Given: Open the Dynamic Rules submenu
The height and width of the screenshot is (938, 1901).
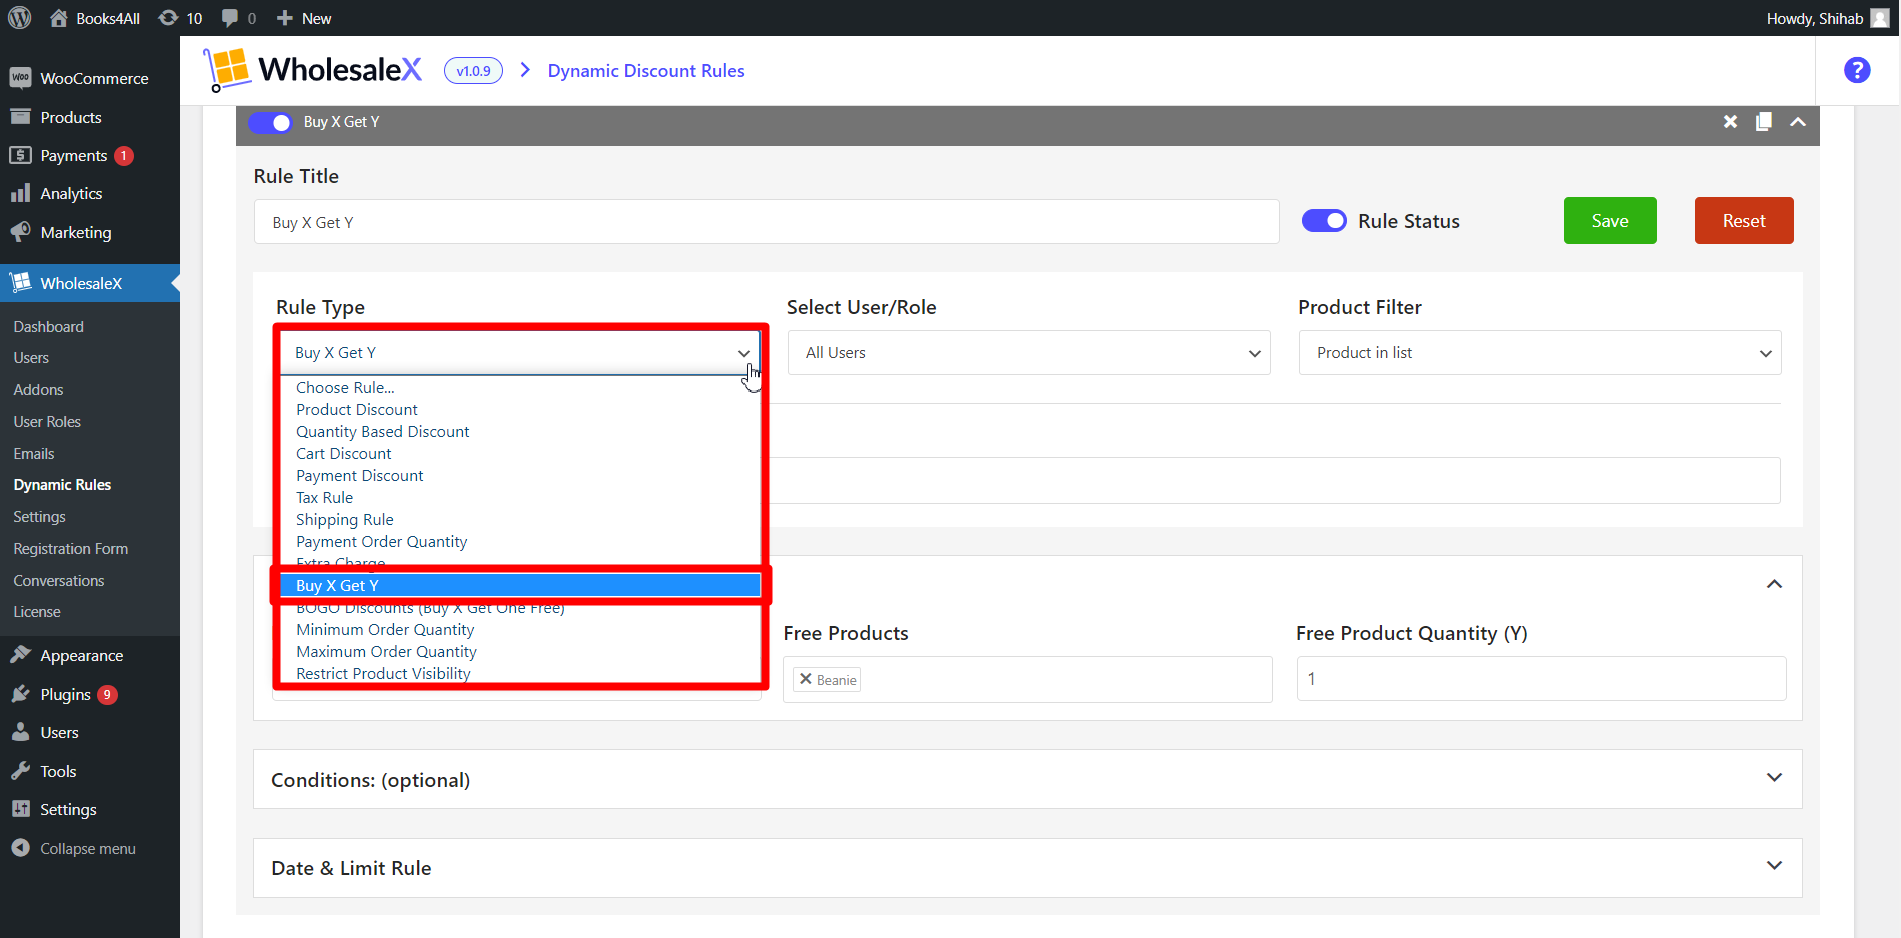Looking at the screenshot, I should (62, 484).
